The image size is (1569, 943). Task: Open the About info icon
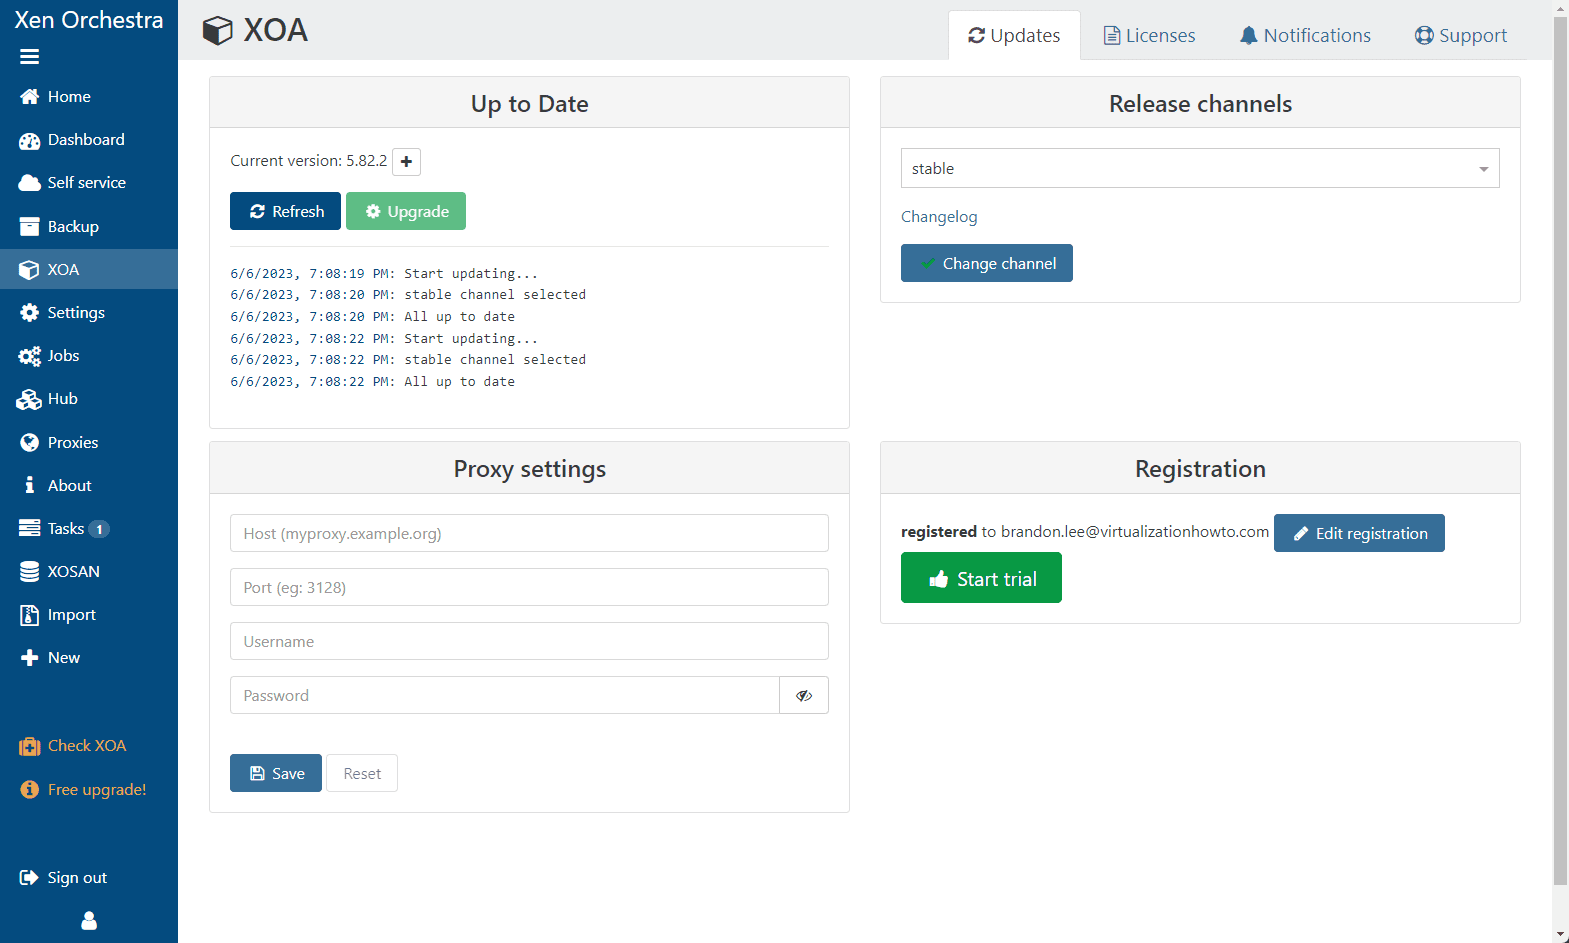tap(29, 486)
